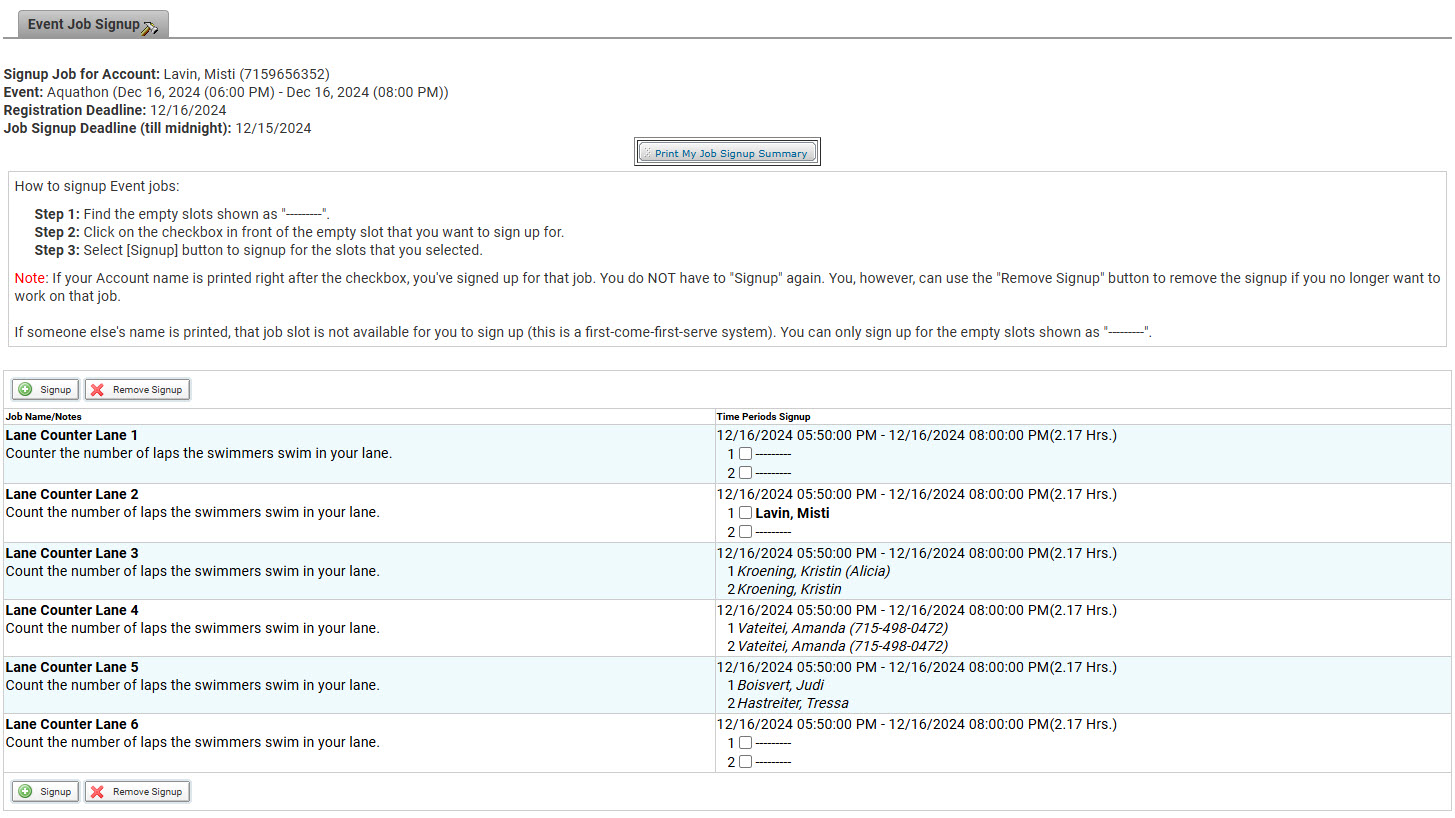Tick the checkbox beside Lavin, Misti in Lane 2
This screenshot has width=1455, height=818.
(x=745, y=513)
